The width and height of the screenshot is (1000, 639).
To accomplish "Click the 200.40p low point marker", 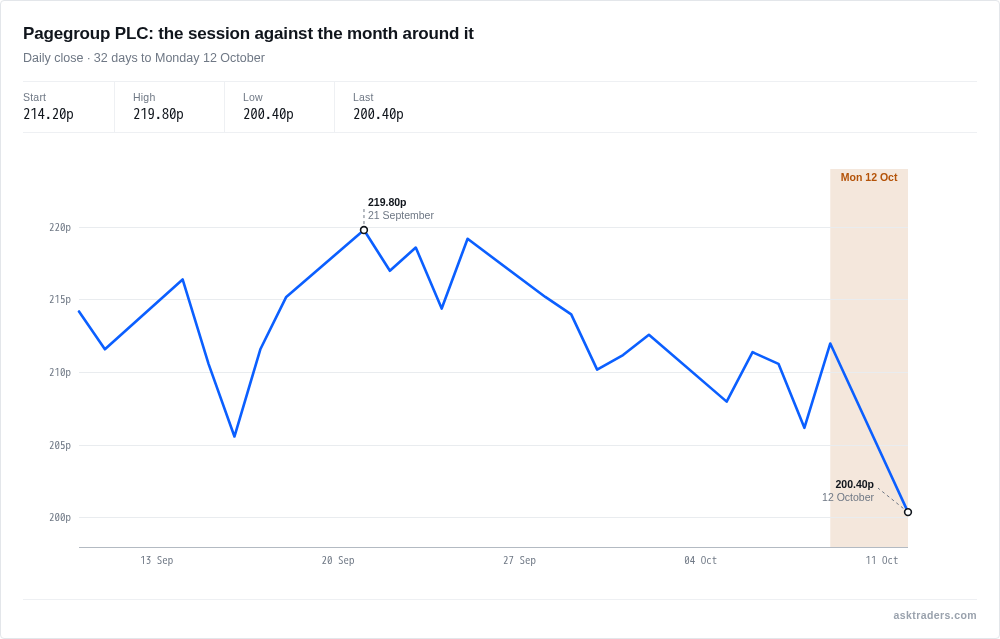I will (908, 512).
